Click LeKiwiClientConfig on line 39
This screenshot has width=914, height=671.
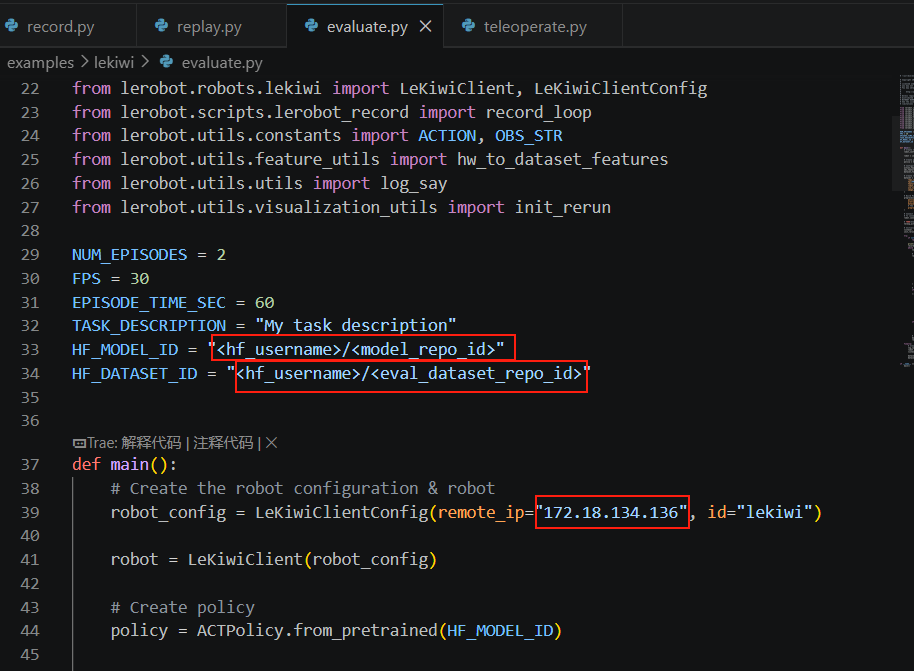[x=342, y=512]
